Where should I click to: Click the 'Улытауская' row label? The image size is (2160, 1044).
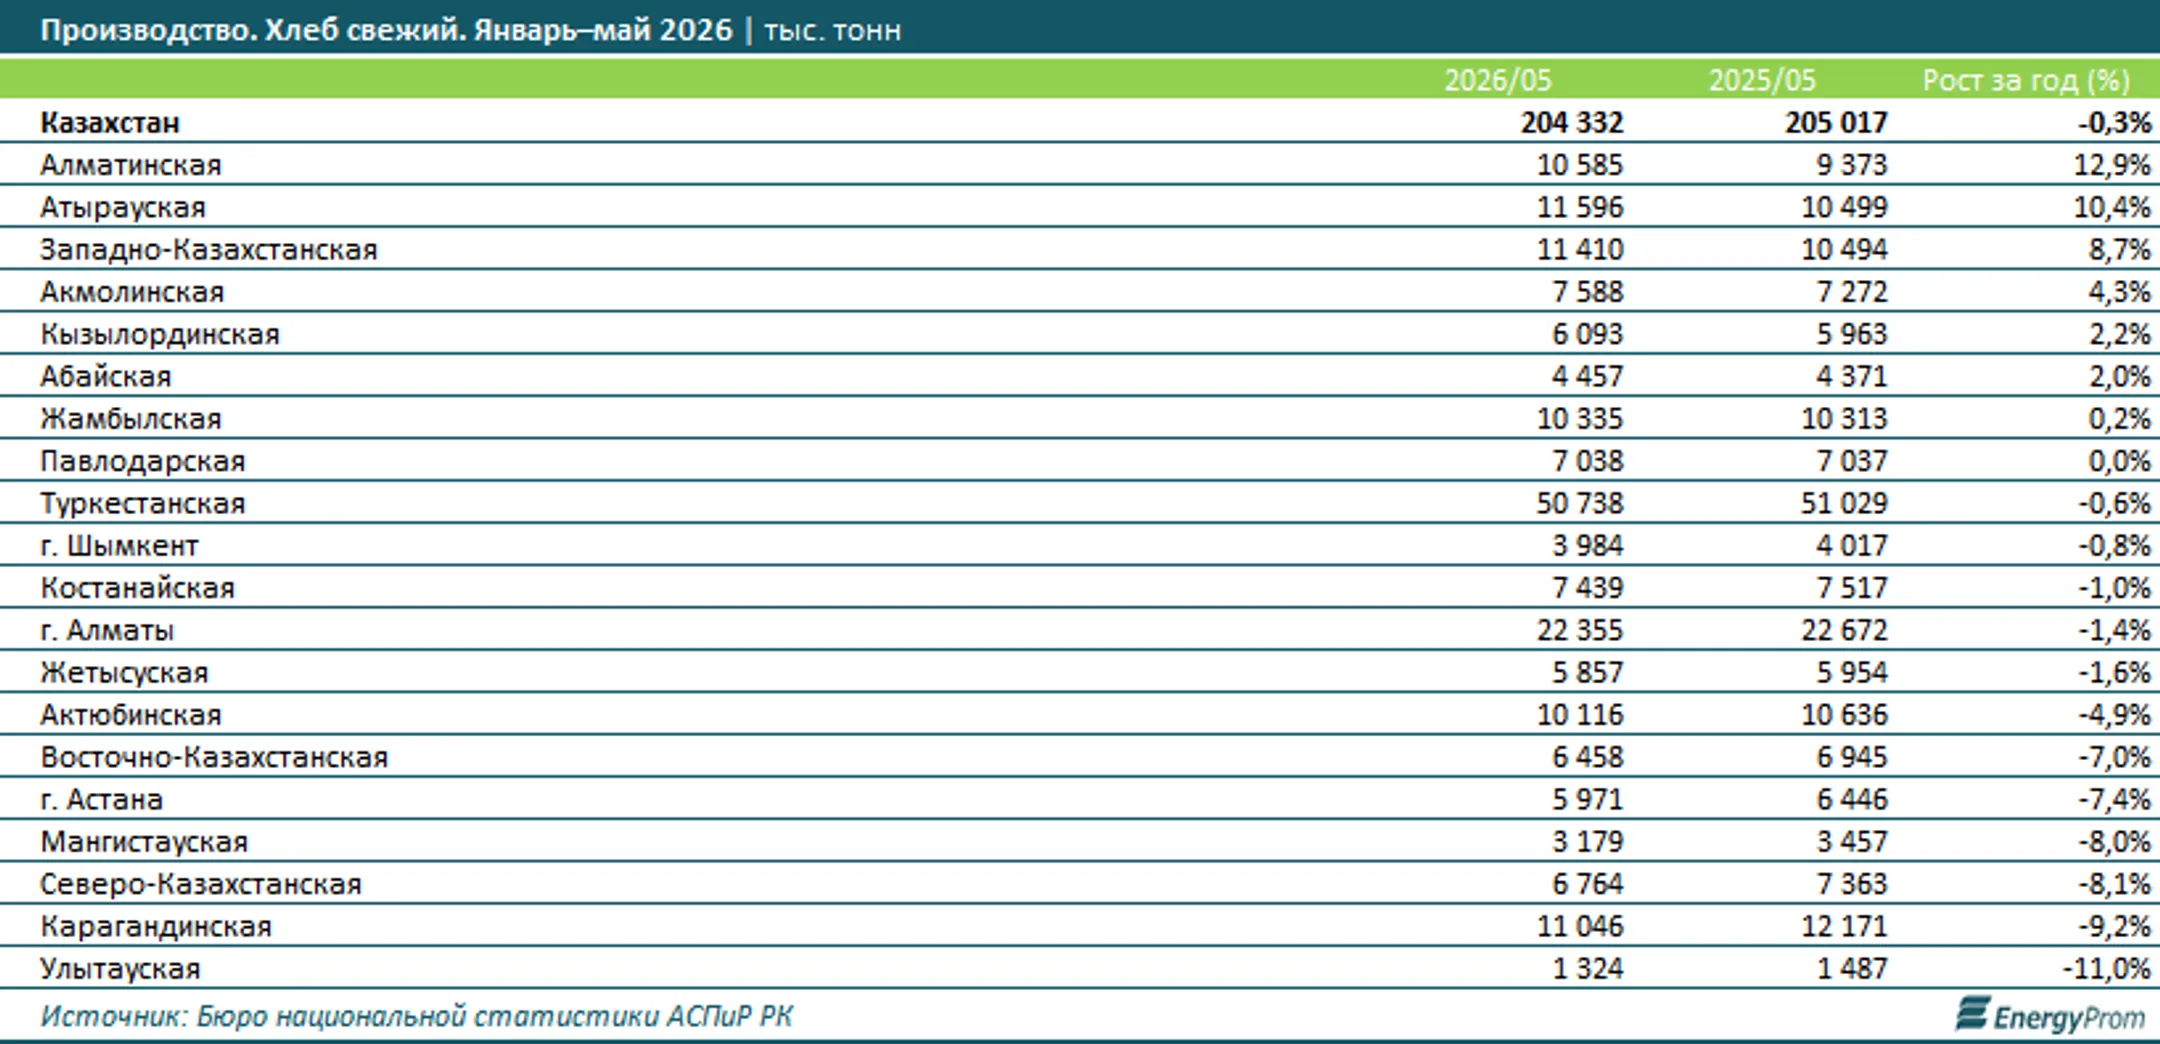tap(121, 969)
